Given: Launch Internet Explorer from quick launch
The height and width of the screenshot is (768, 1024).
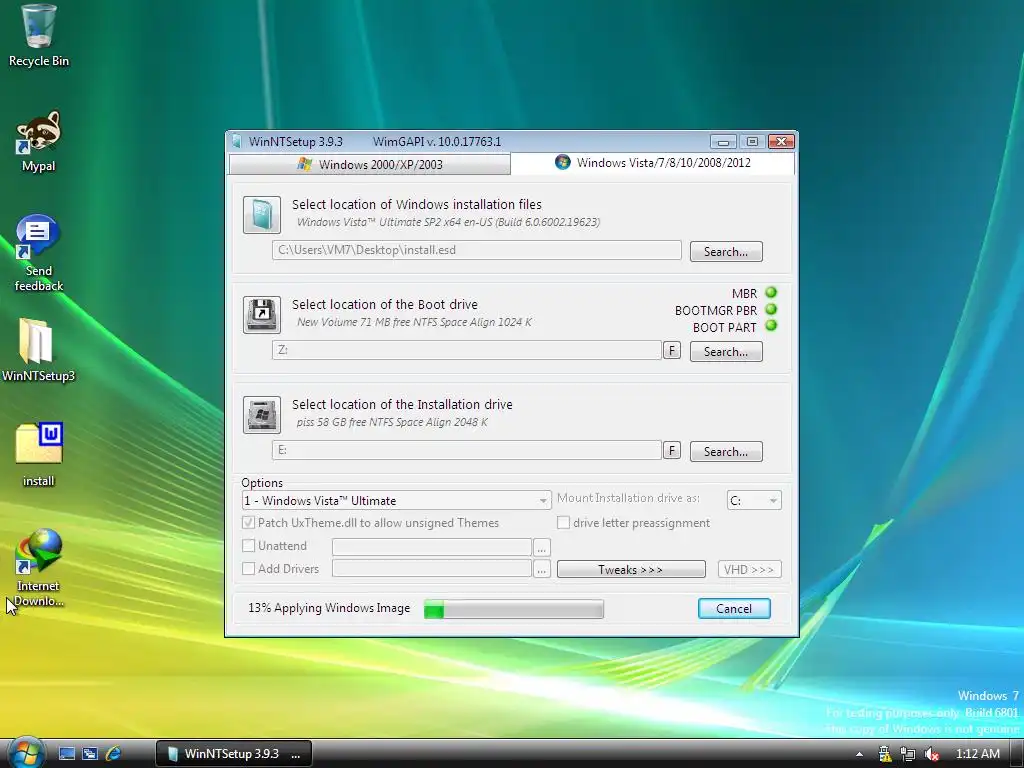Looking at the screenshot, I should coord(114,754).
